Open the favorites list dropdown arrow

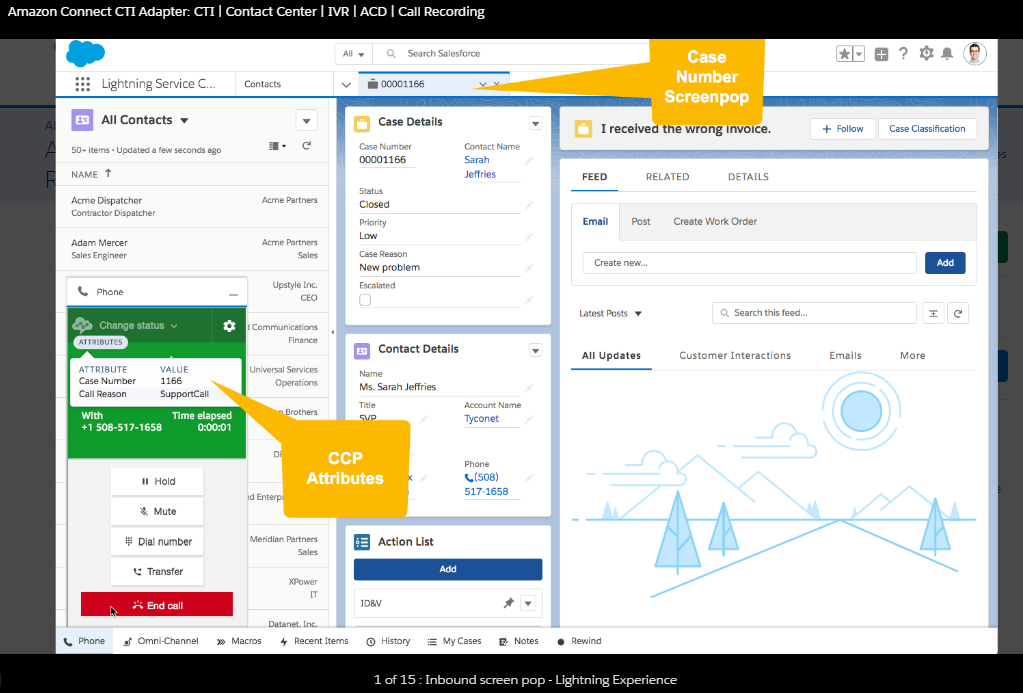pyautogui.click(x=859, y=54)
